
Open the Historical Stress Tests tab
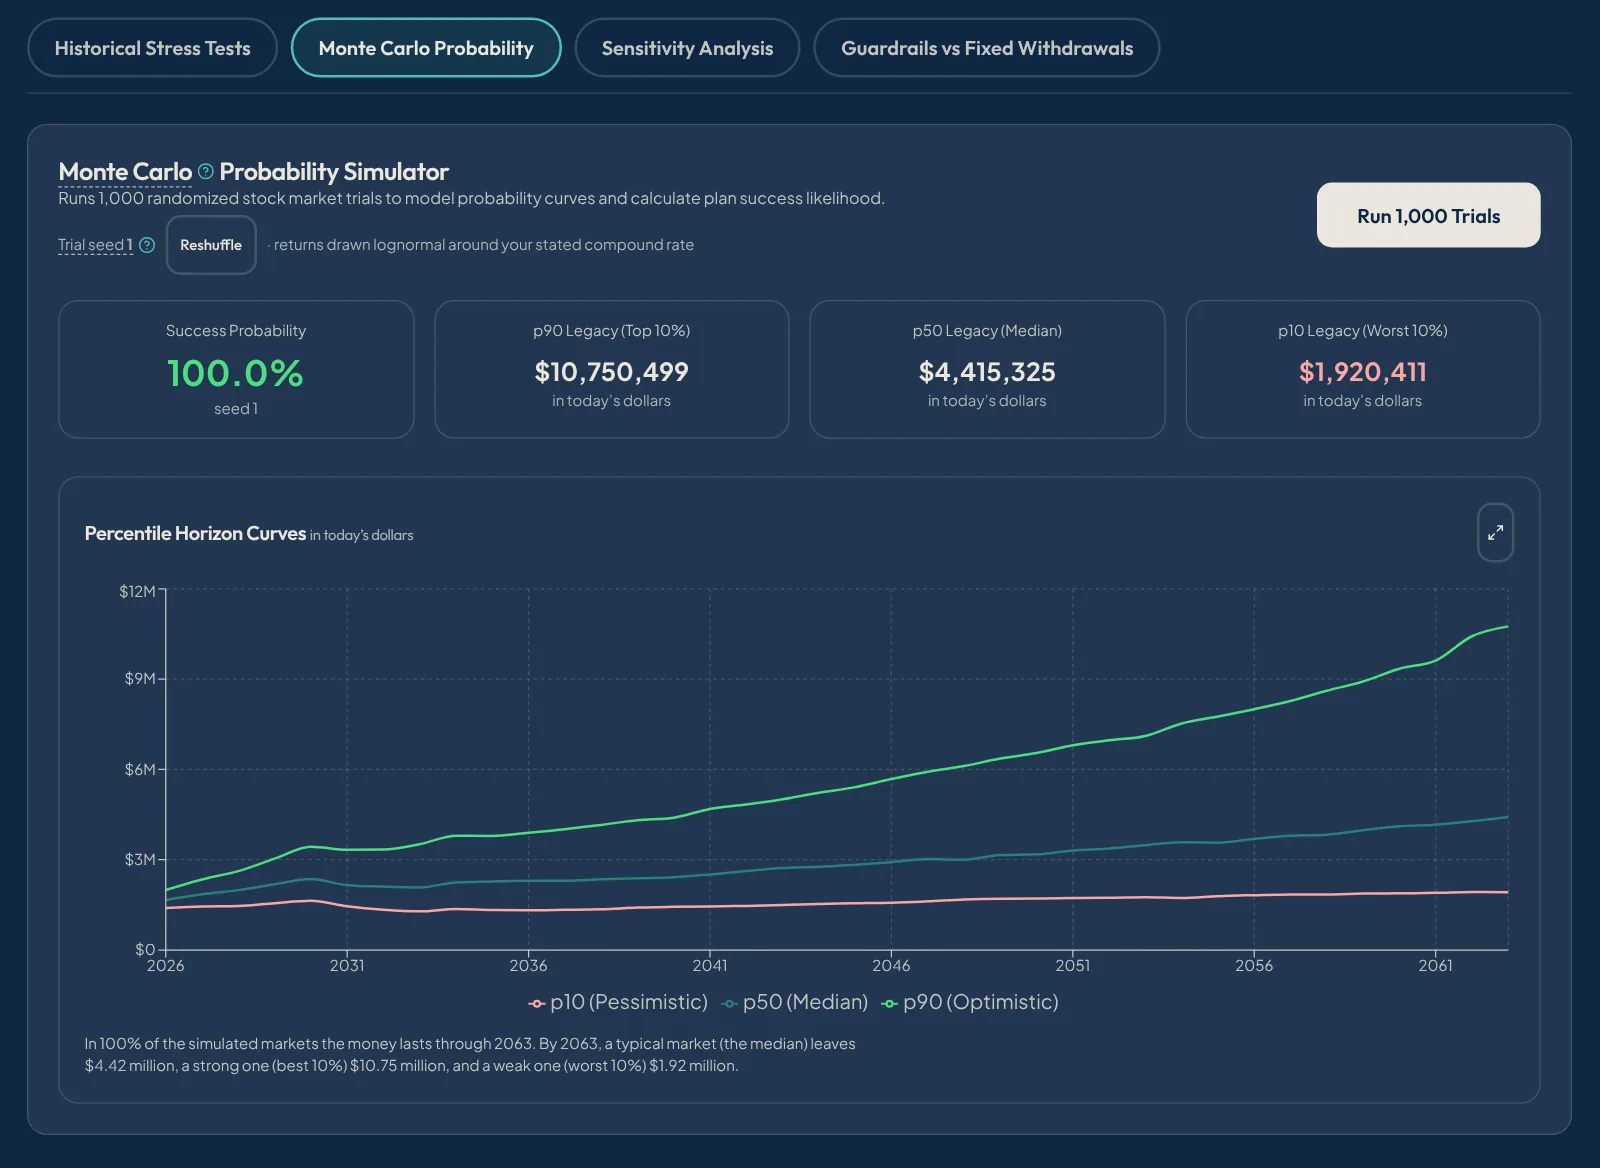(152, 48)
